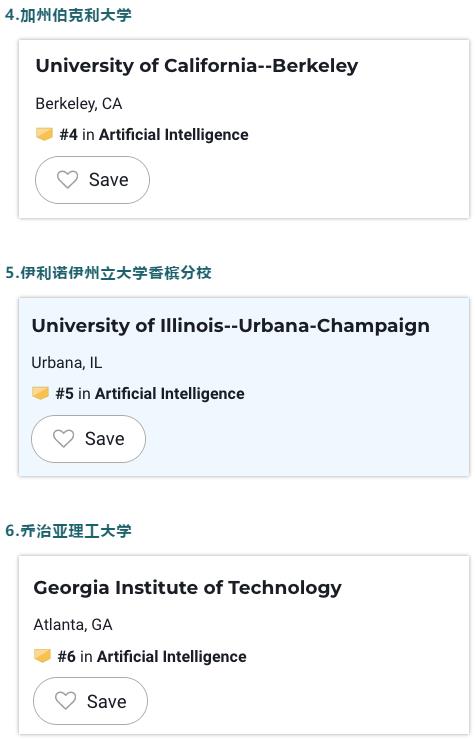Click the heading 6.乔治亚理工大学
Viewport: 475px width, 739px height.
68,531
